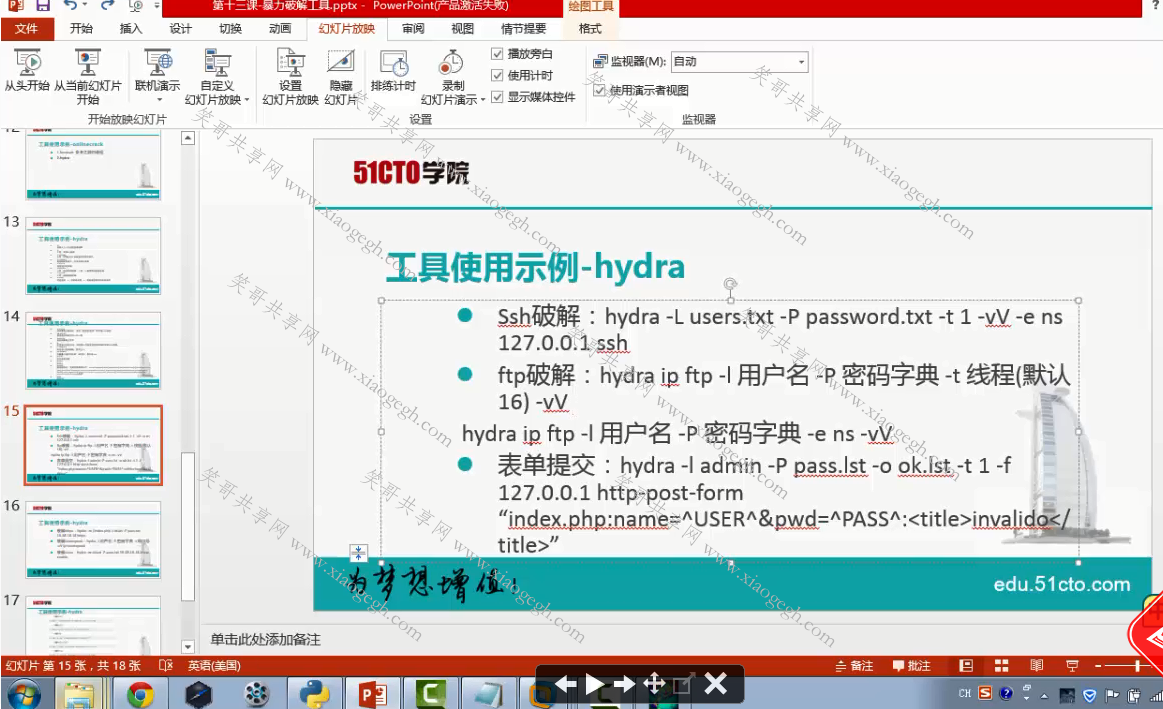
Task: Switch to 开始 (Home) tab
Action: coord(81,28)
